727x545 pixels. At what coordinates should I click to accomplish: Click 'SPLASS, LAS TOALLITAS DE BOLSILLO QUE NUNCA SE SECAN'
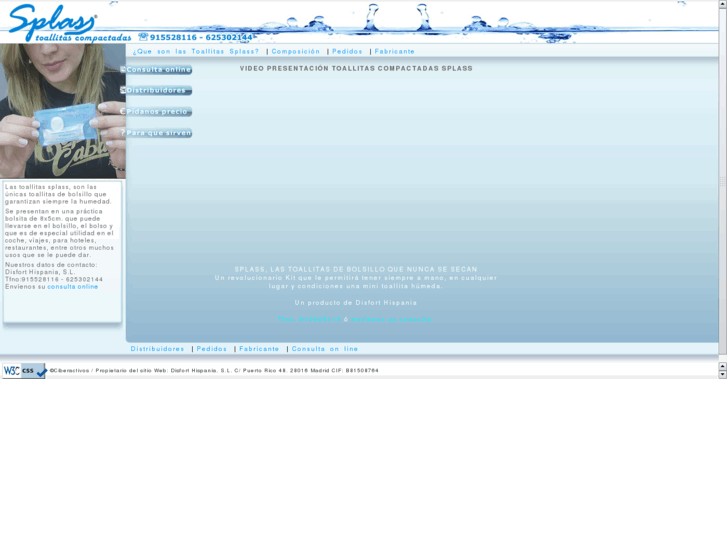(356, 269)
